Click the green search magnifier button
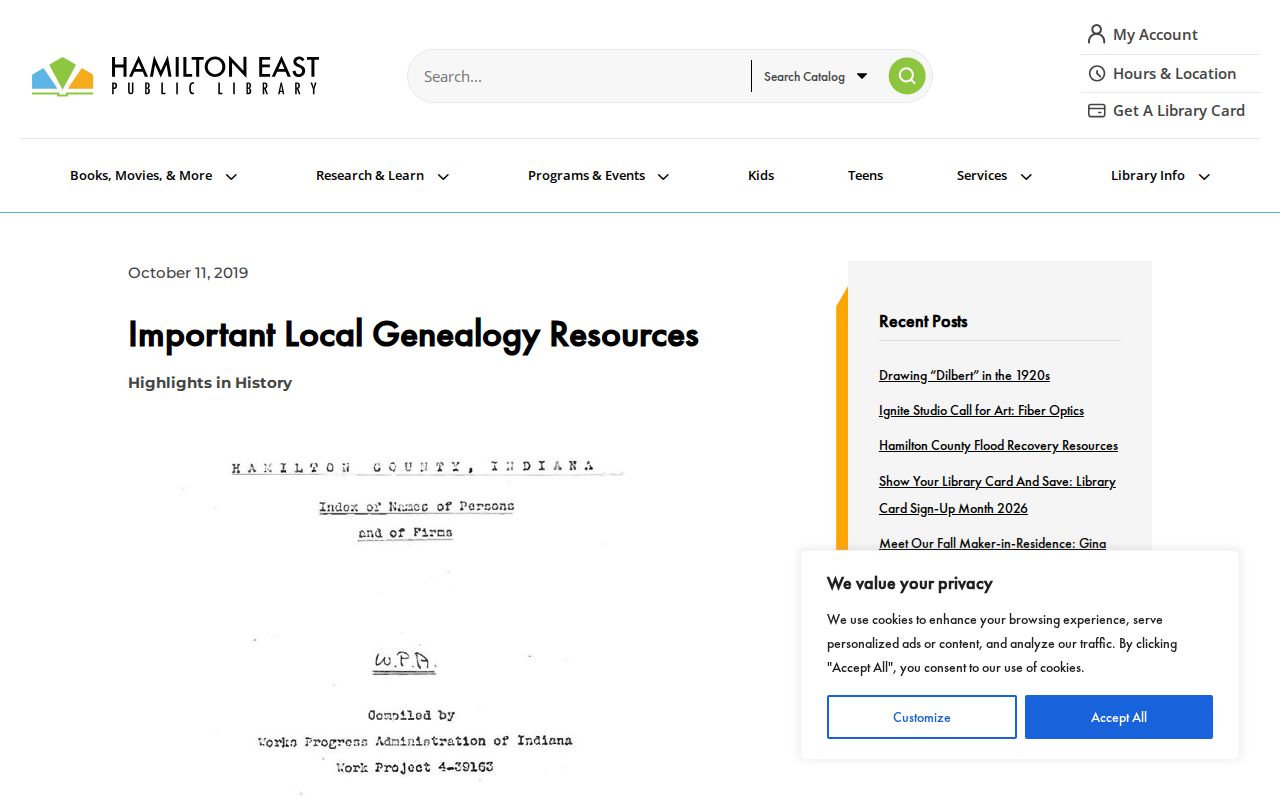 (907, 76)
